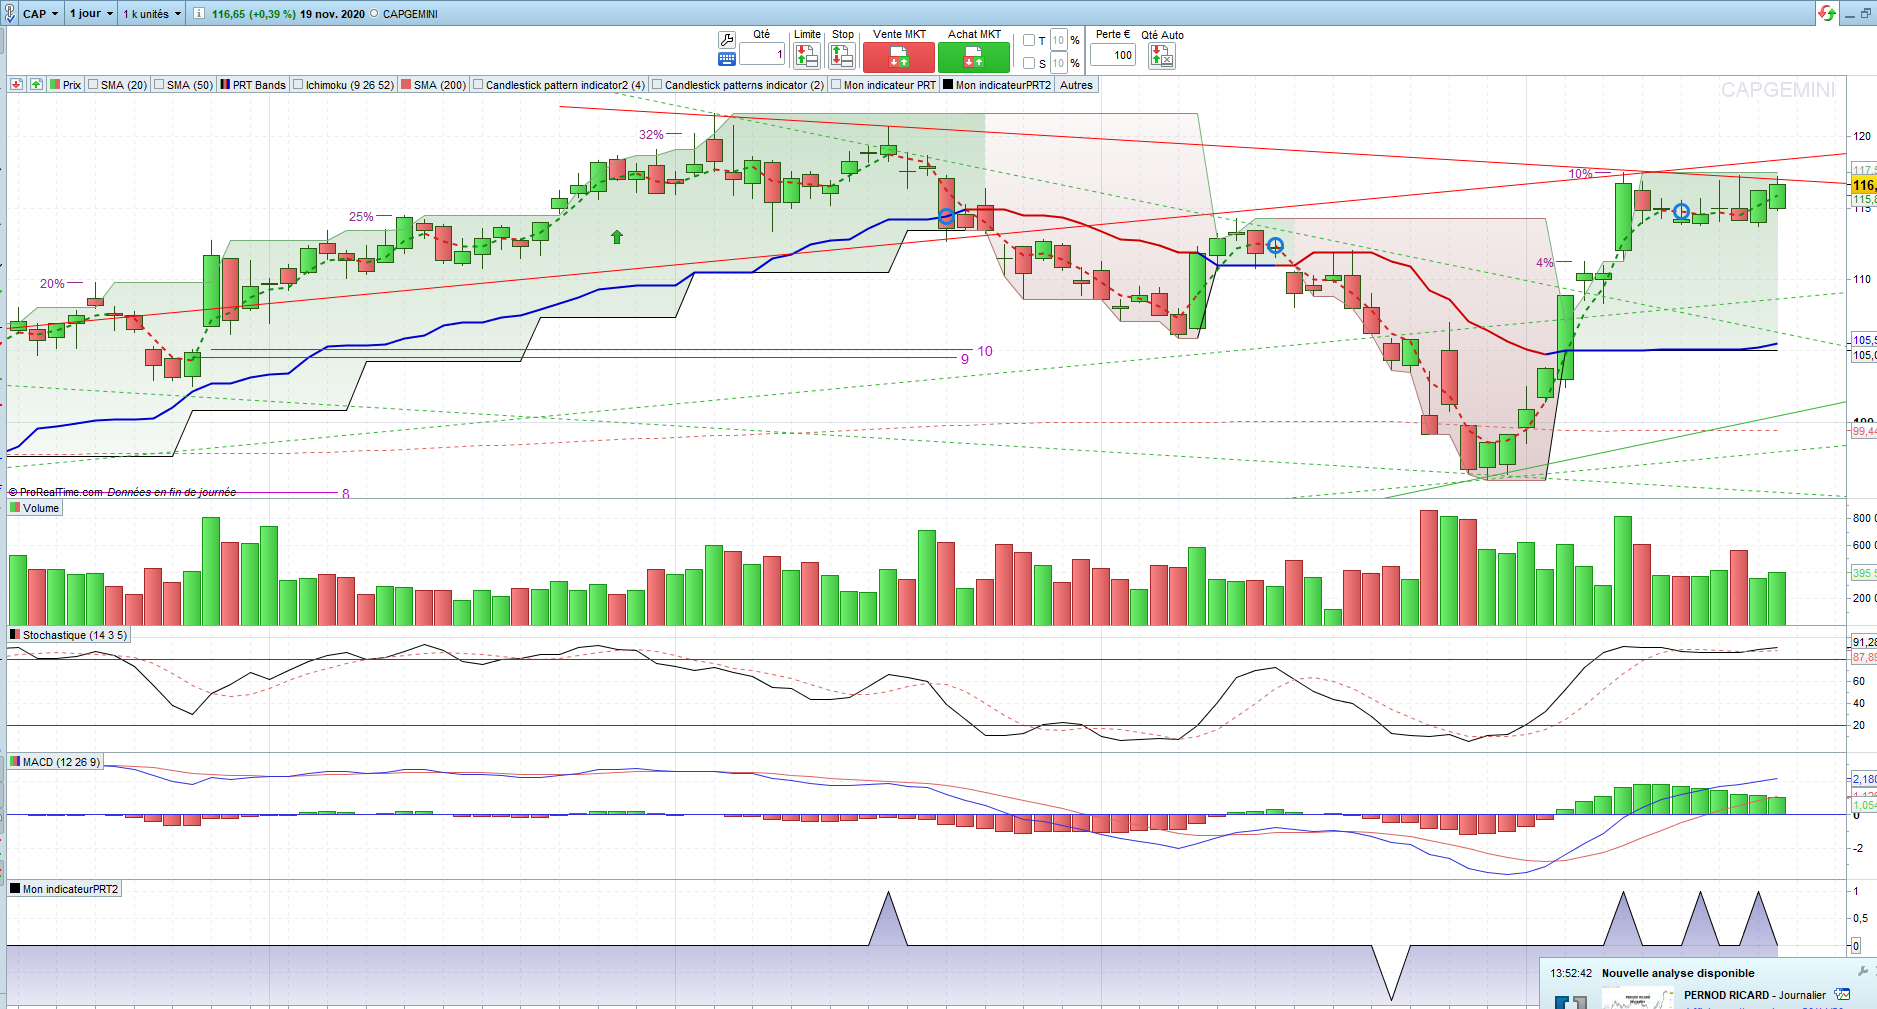The width and height of the screenshot is (1877, 1009).
Task: Open the MACD (12 26 9) panel label
Action: (x=61, y=762)
